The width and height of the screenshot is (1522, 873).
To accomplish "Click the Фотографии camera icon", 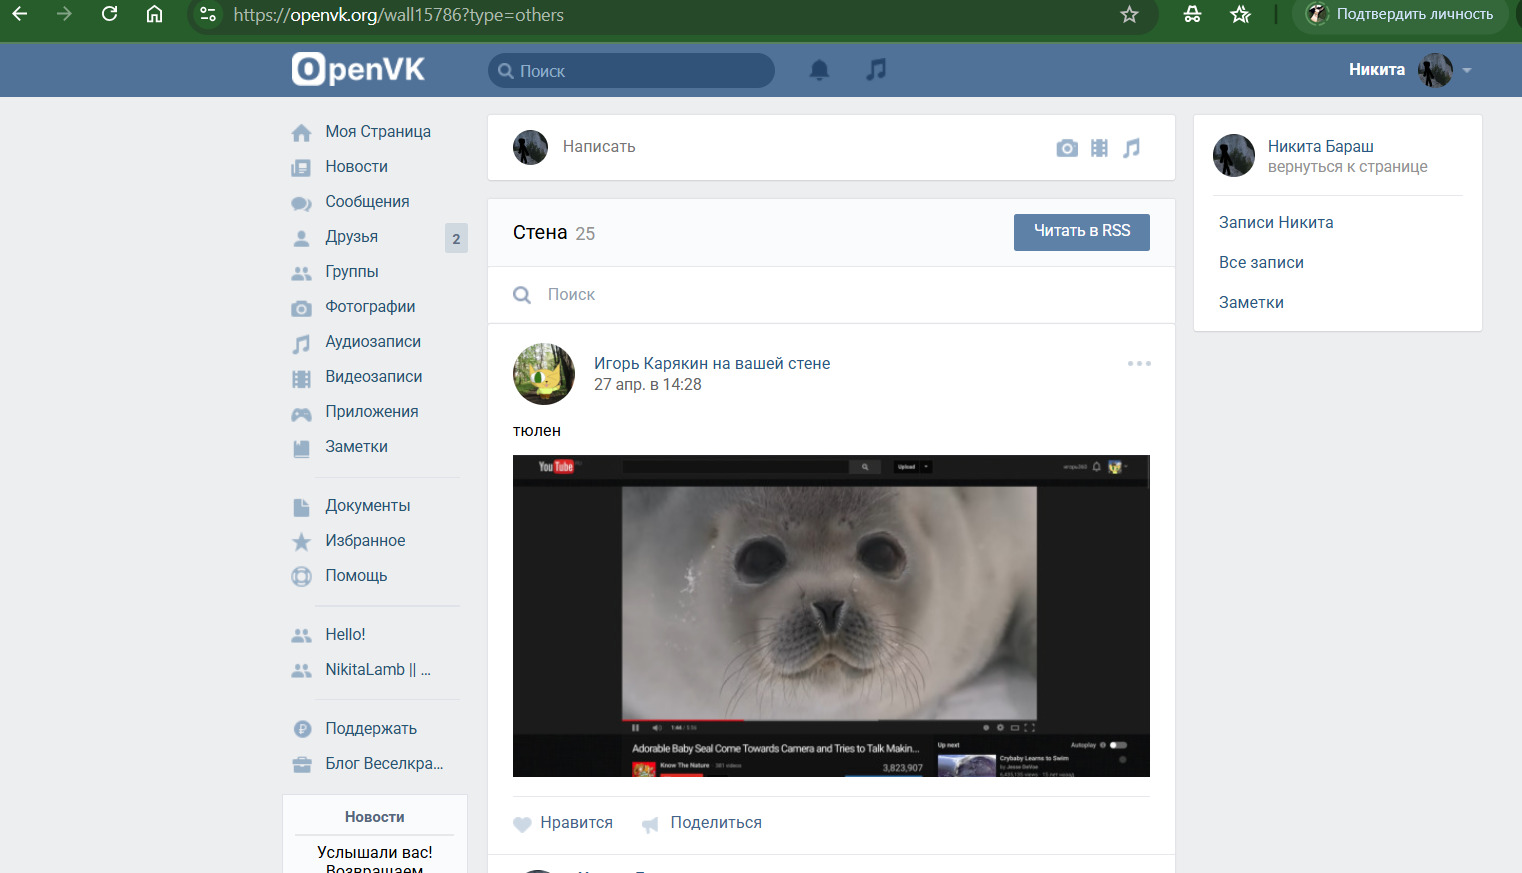I will [301, 308].
